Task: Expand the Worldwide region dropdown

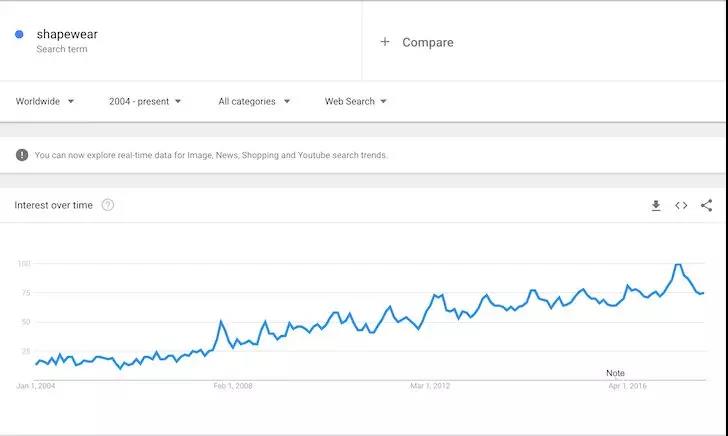Action: (x=45, y=101)
